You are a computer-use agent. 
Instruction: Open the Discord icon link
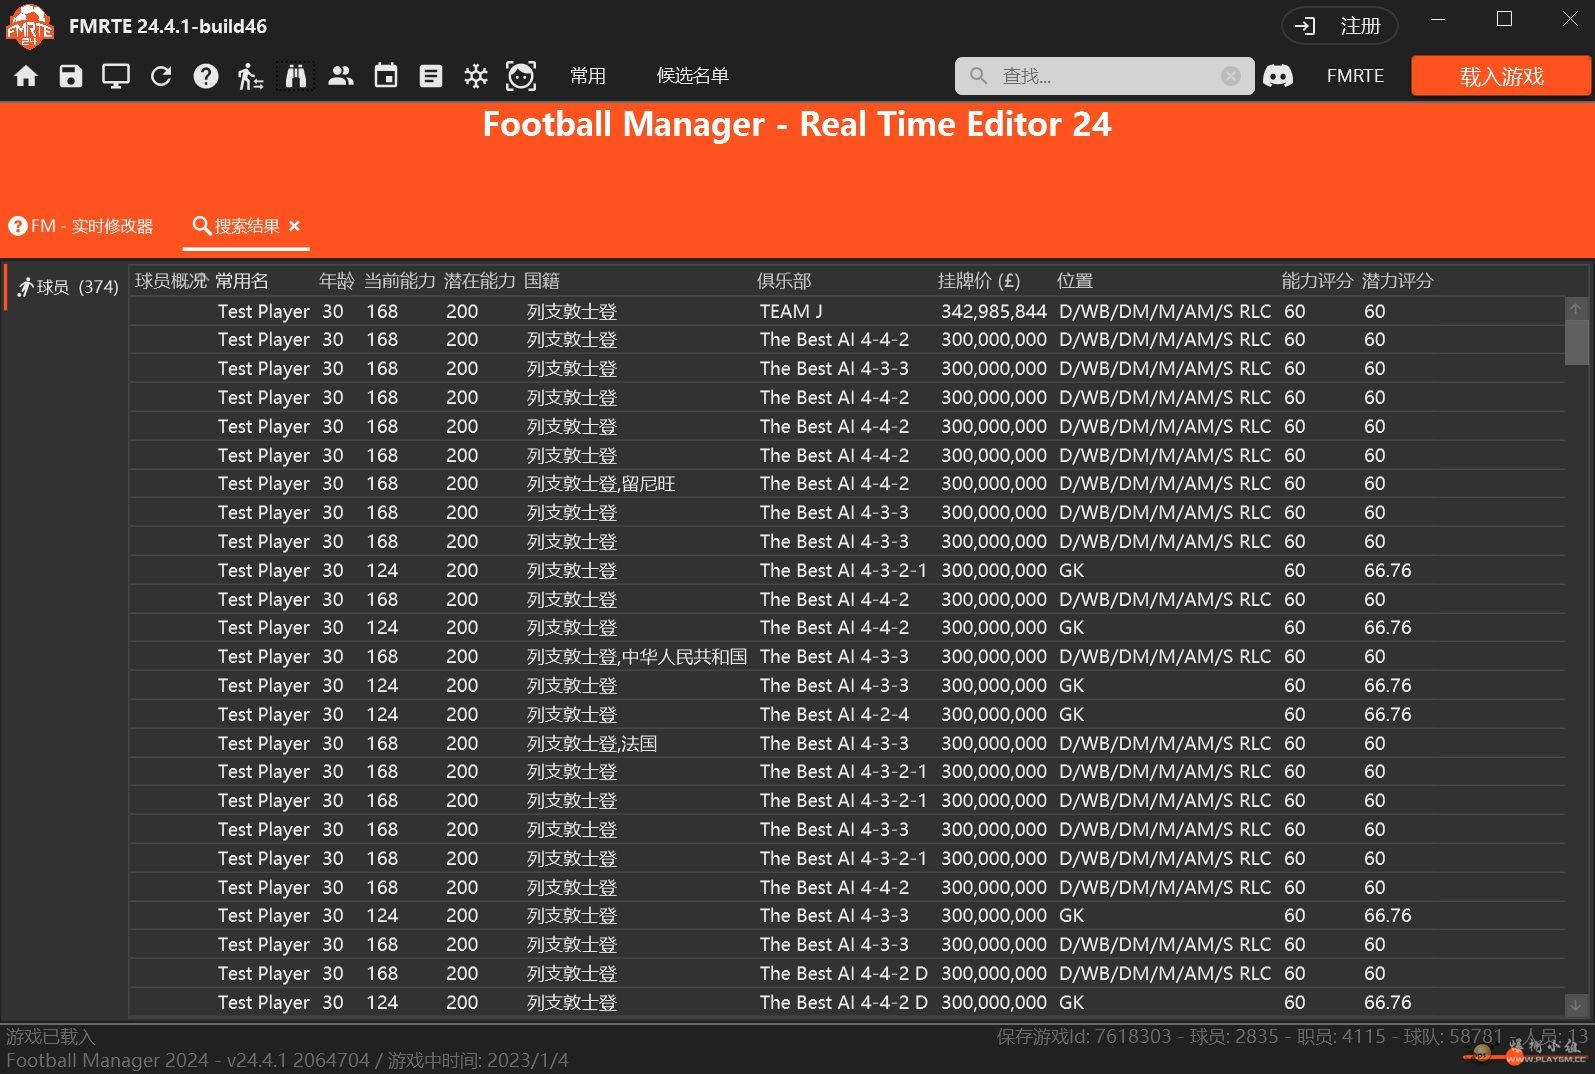click(1278, 76)
